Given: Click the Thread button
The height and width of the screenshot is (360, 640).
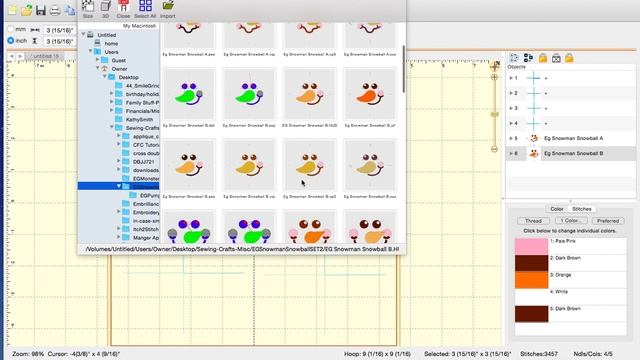Looking at the screenshot, I should pos(533,221).
